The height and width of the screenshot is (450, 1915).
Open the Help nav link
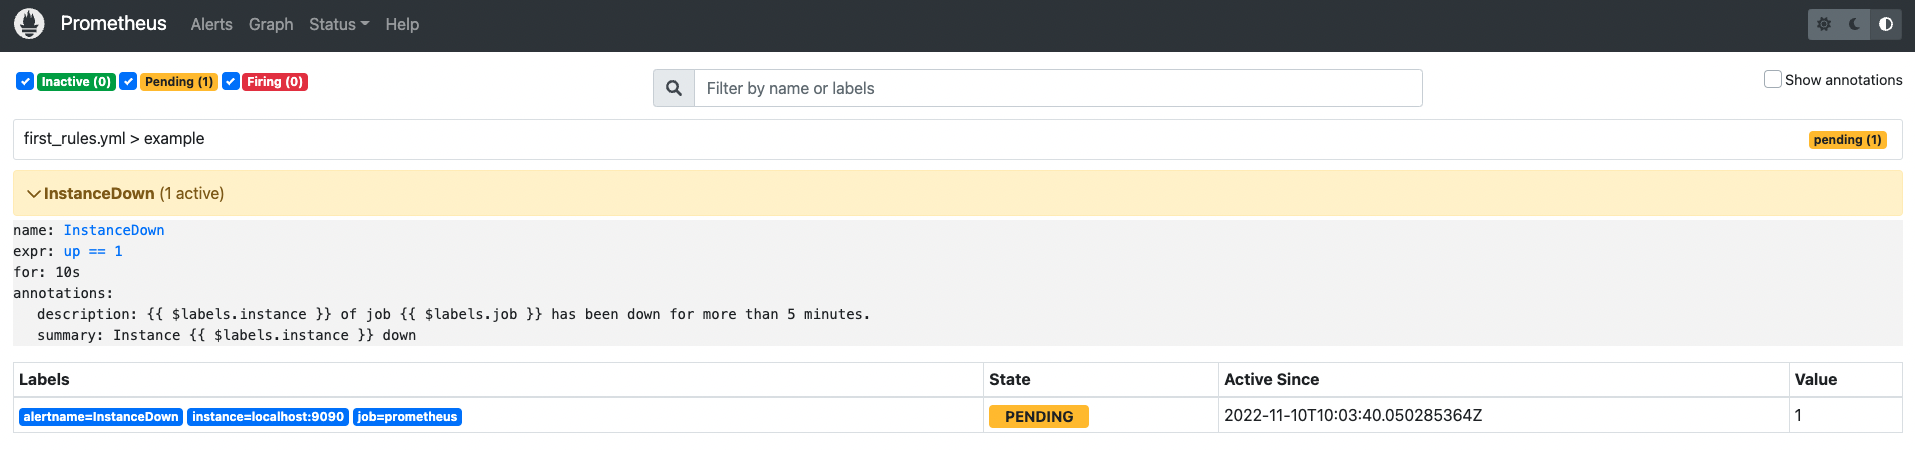click(x=402, y=24)
